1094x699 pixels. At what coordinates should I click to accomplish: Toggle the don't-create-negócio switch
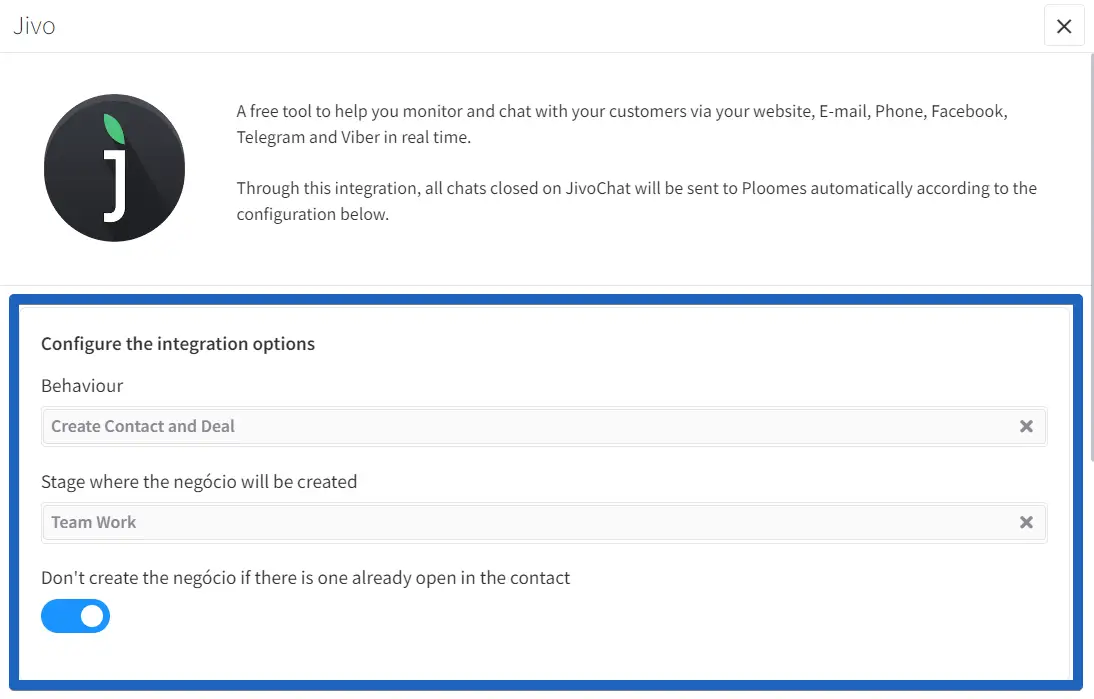coord(75,616)
